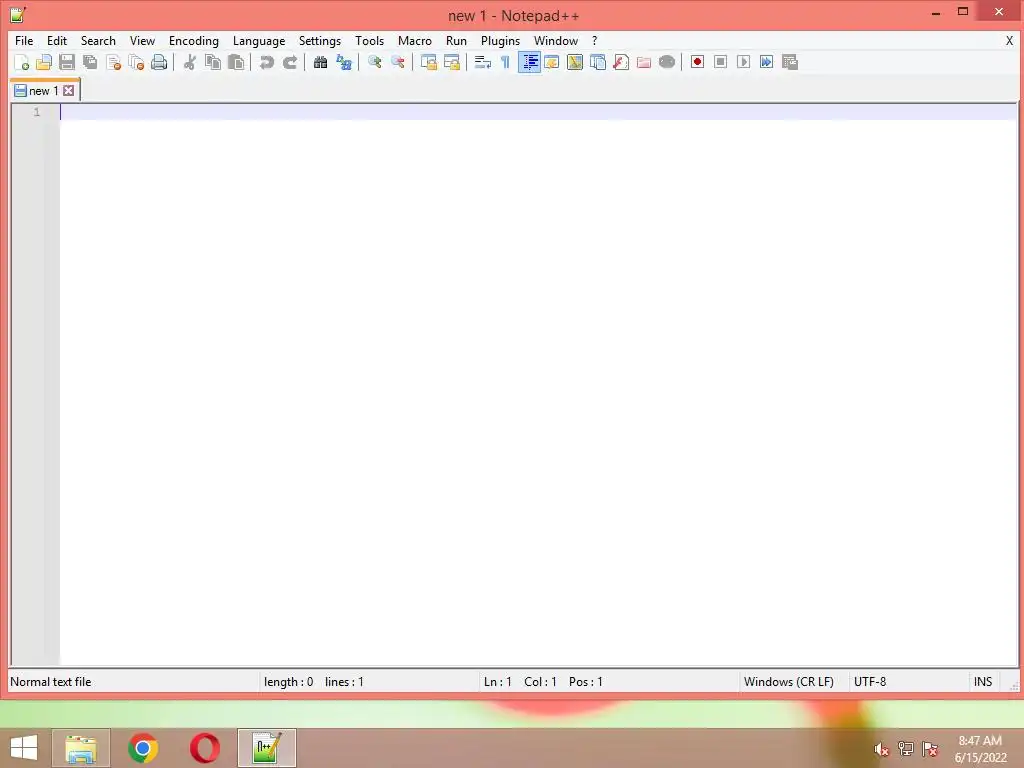Zoom out with the magnifier icon

pos(397,62)
